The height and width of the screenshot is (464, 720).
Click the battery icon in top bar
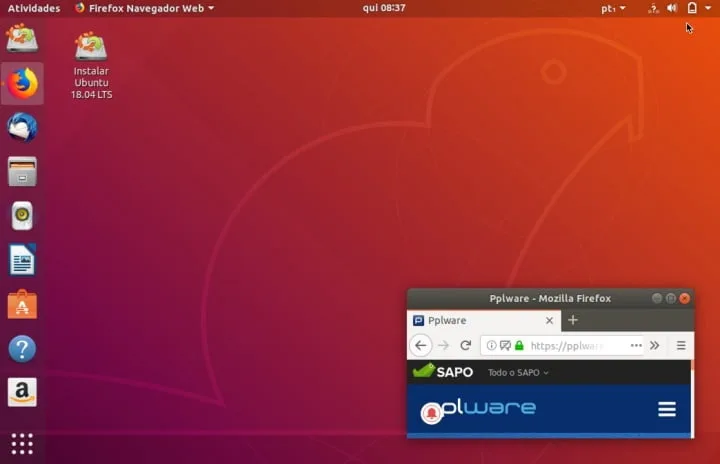[692, 8]
